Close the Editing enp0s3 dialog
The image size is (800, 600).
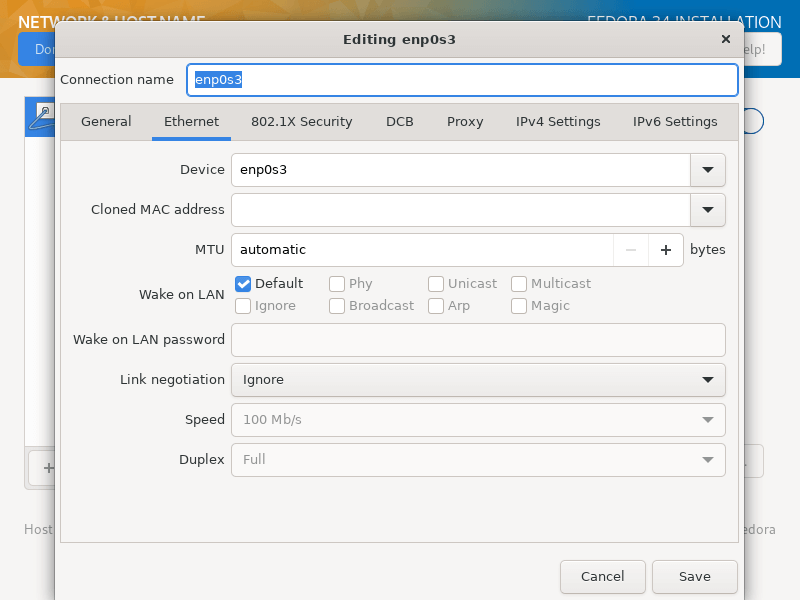coord(726,40)
